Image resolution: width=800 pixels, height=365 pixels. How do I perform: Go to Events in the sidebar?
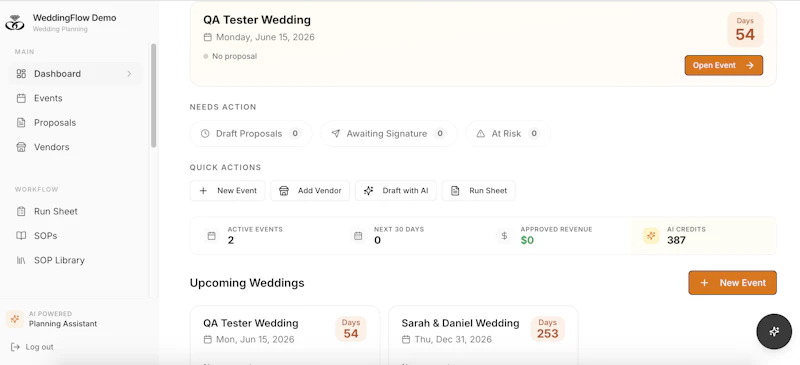(x=75, y=98)
